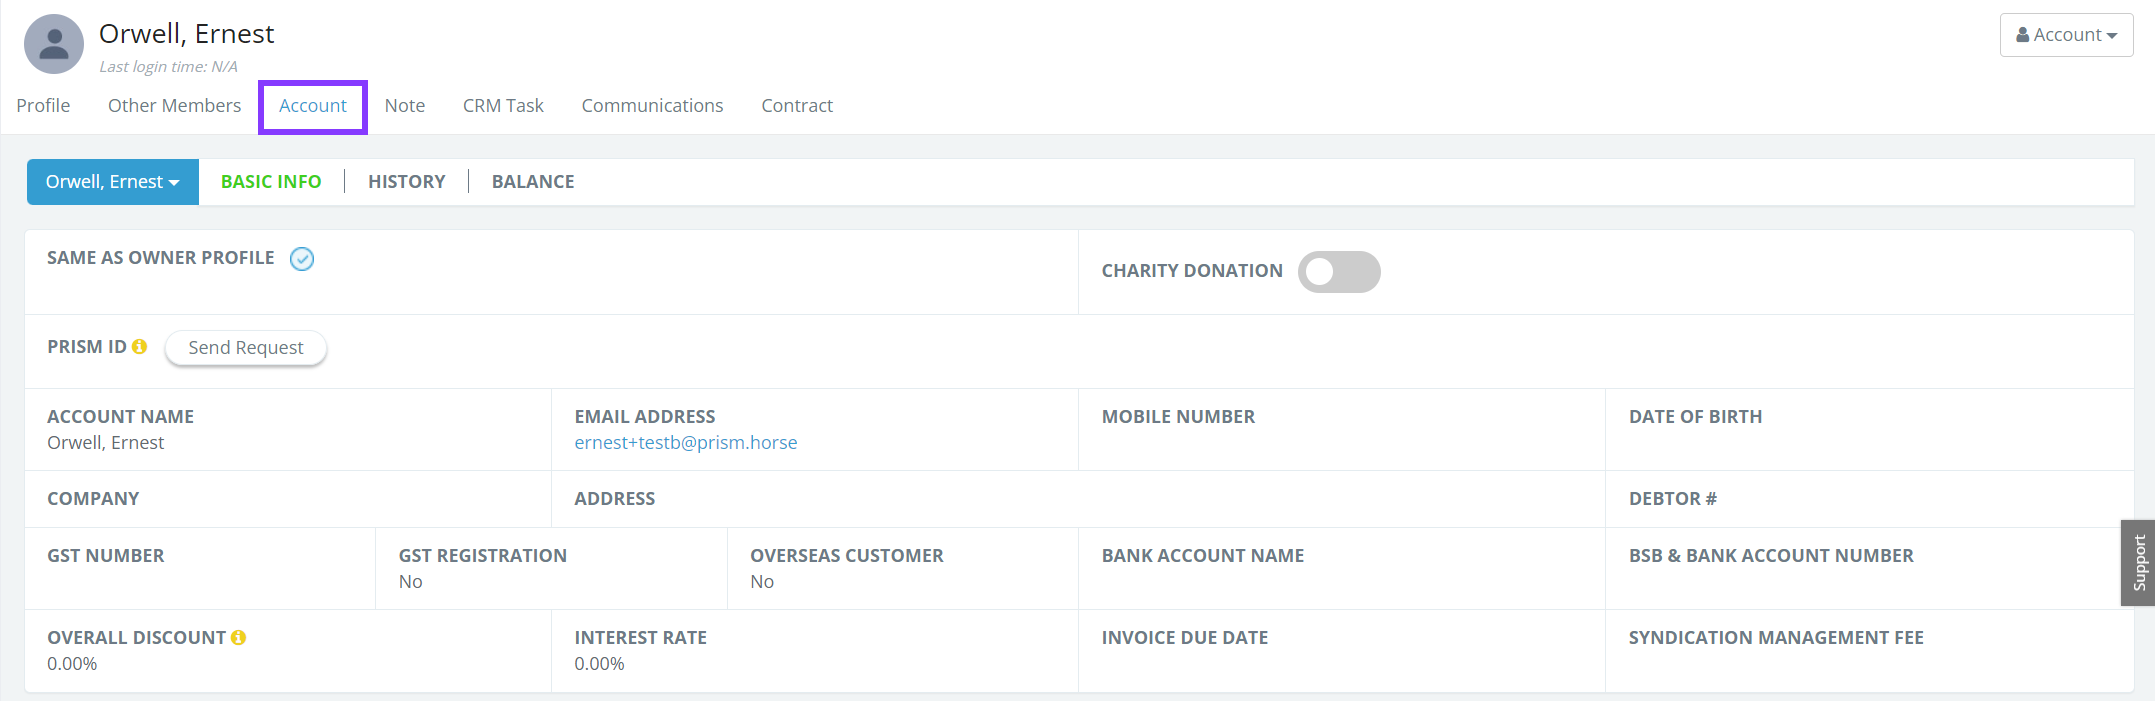2155x701 pixels.
Task: Enable the Charity Donation switch
Action: pos(1338,272)
